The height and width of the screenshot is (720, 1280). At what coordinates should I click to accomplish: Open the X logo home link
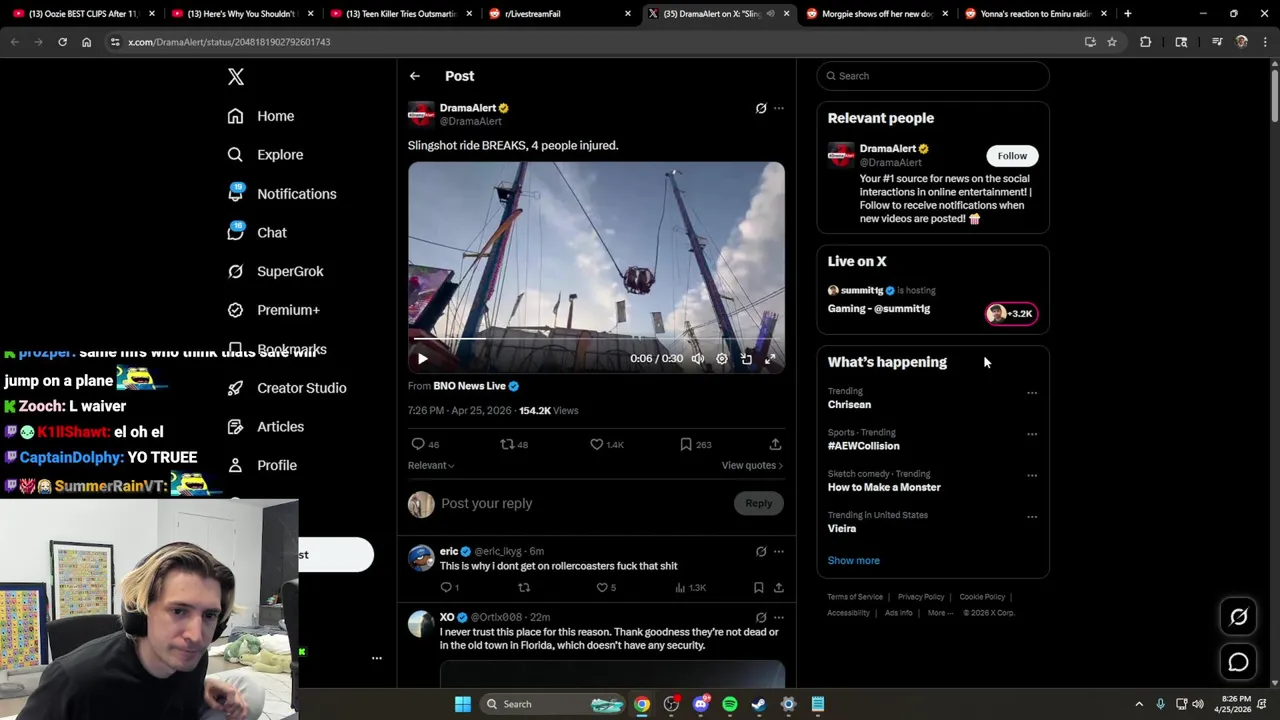pos(235,77)
